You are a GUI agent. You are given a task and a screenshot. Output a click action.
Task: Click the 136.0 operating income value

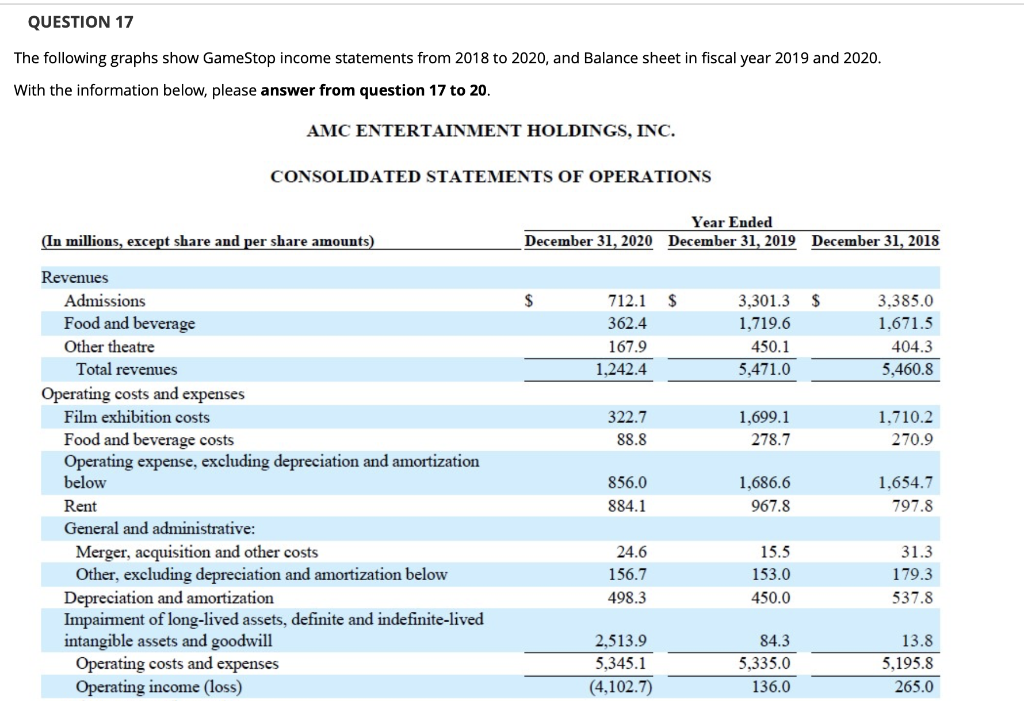[x=770, y=687]
